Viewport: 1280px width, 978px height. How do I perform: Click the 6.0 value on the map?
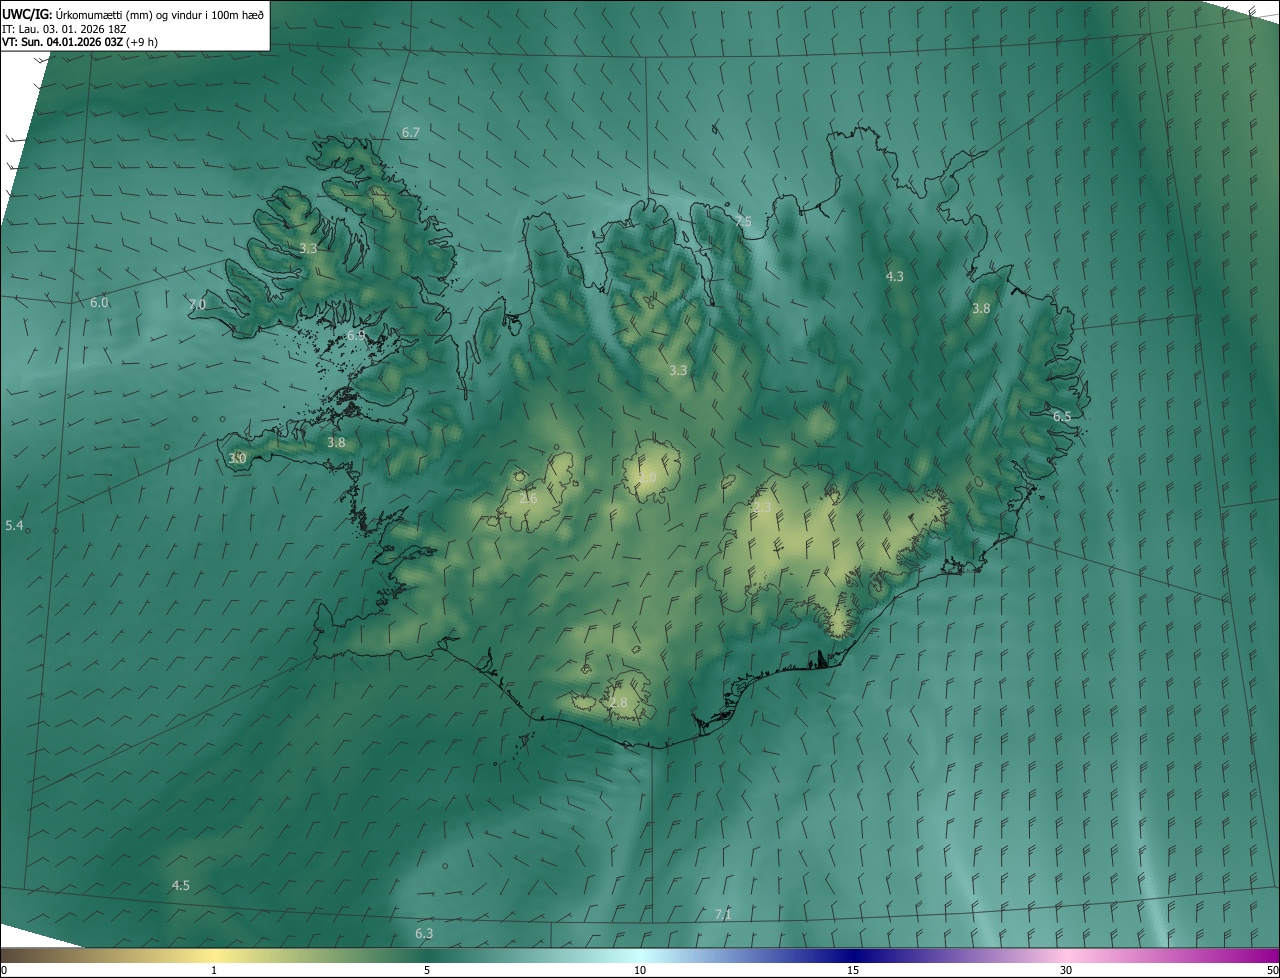(99, 302)
